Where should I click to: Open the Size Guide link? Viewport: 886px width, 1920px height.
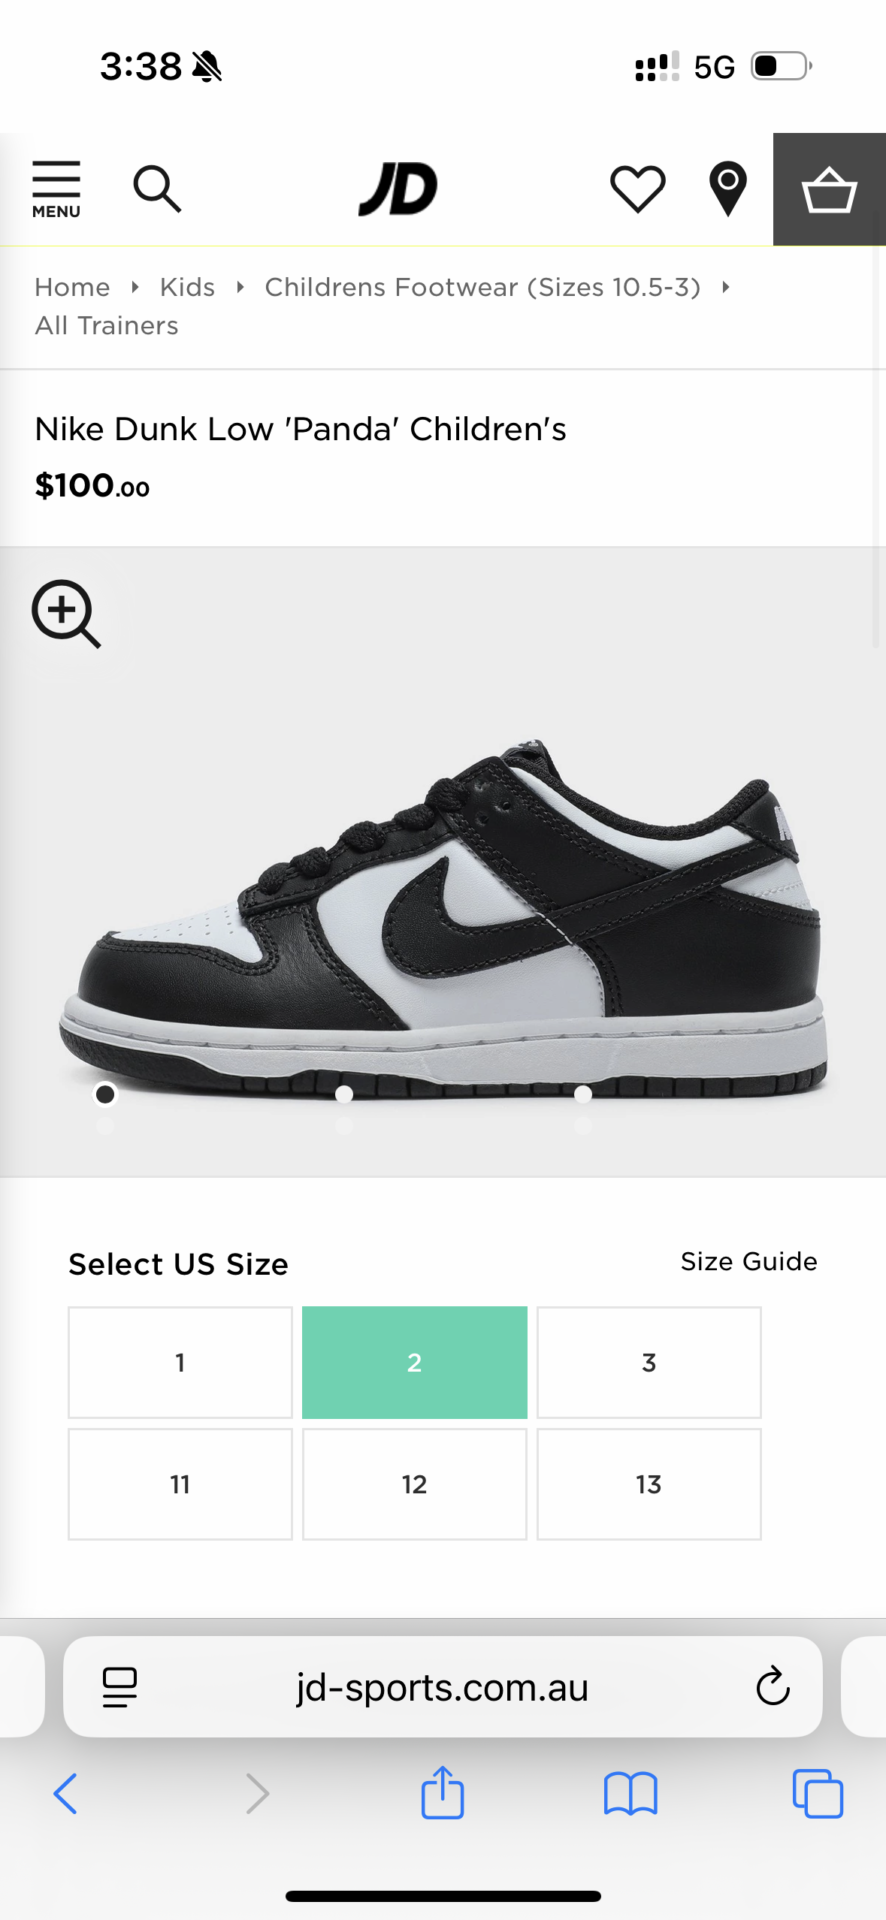point(749,1262)
